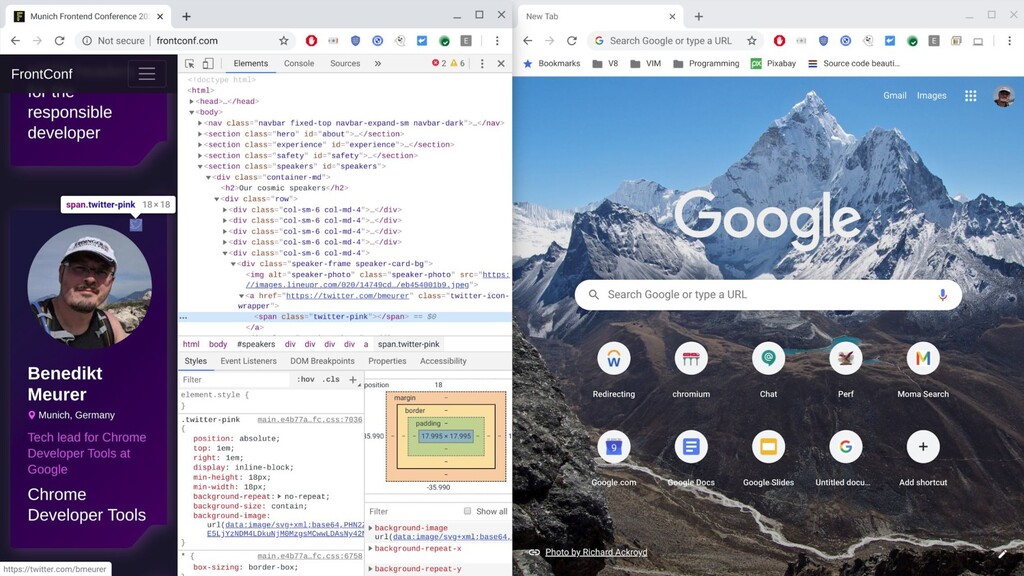Click the blue shield extension icon in left window
This screenshot has width=1024, height=576.
click(355, 40)
